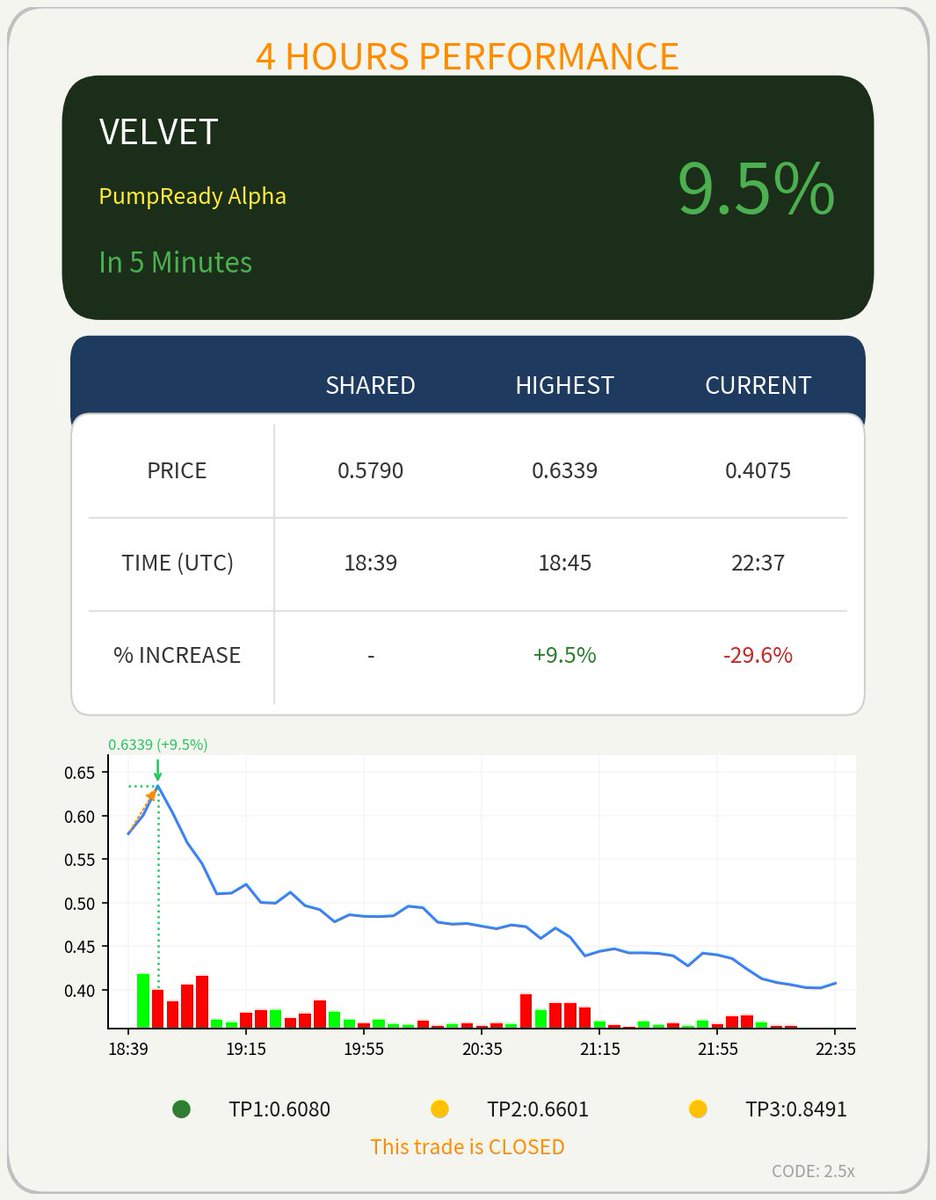The height and width of the screenshot is (1200, 936).
Task: Click the 0.60 y-axis label
Action: [79, 816]
